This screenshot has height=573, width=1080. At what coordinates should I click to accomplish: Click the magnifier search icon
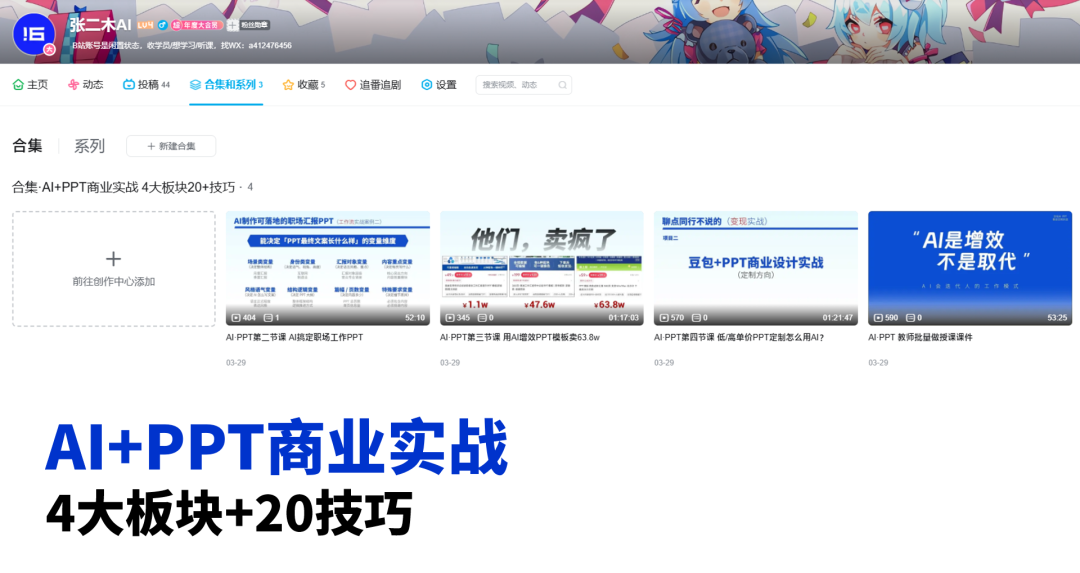coord(562,85)
